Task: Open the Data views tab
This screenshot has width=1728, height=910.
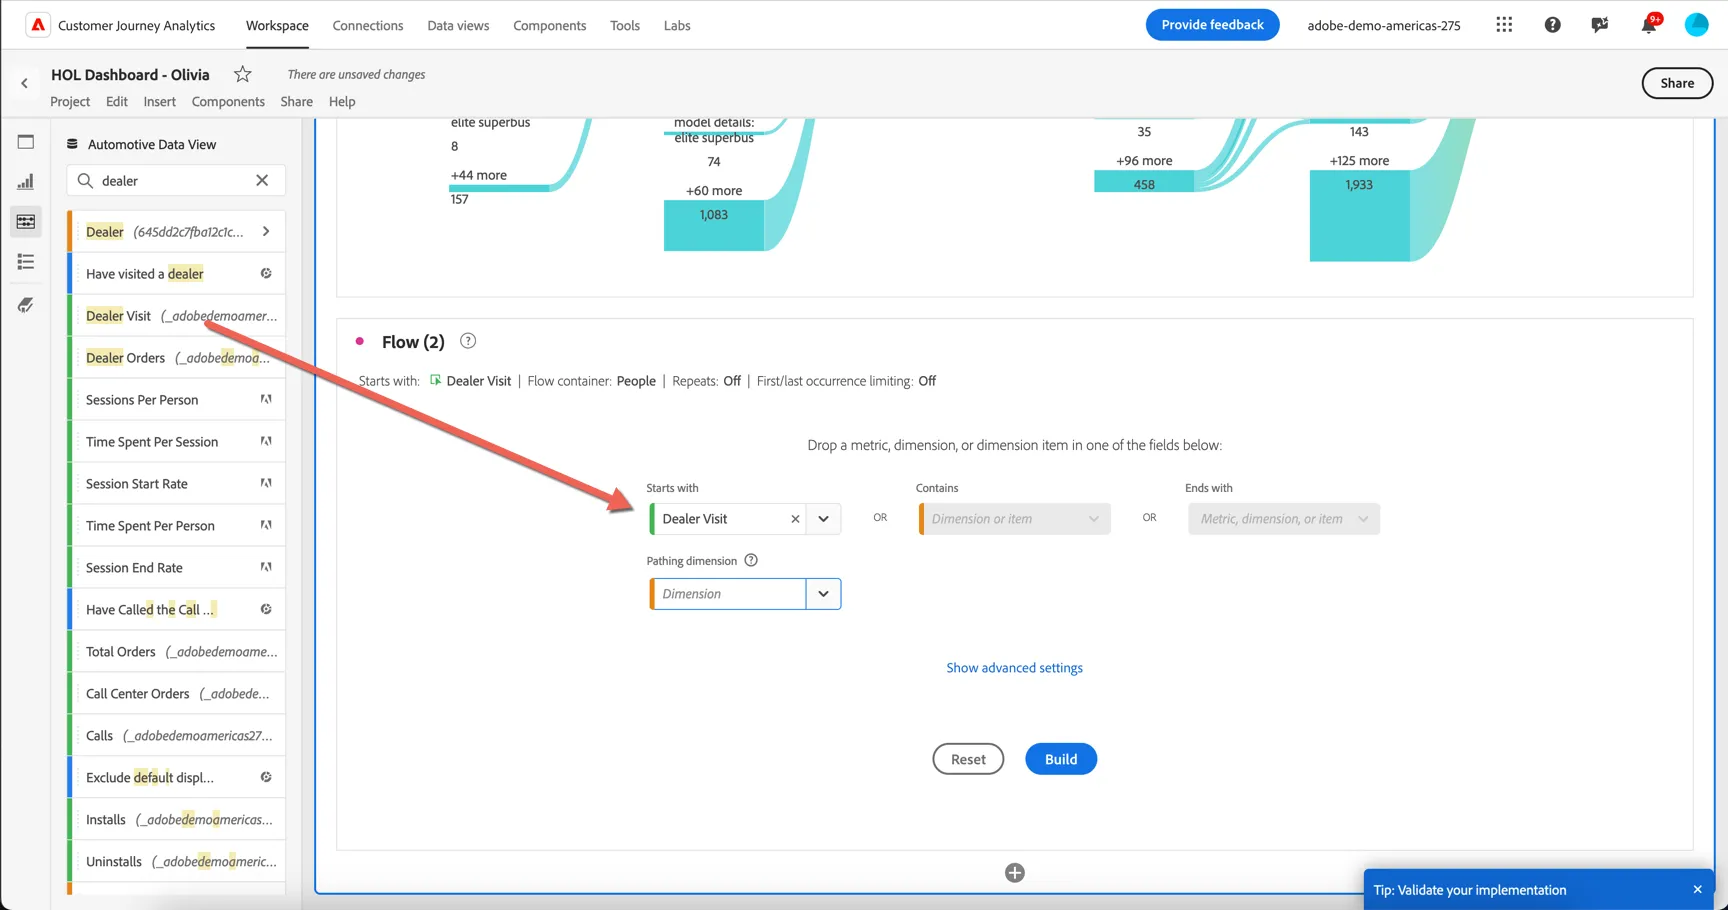Action: click(458, 25)
